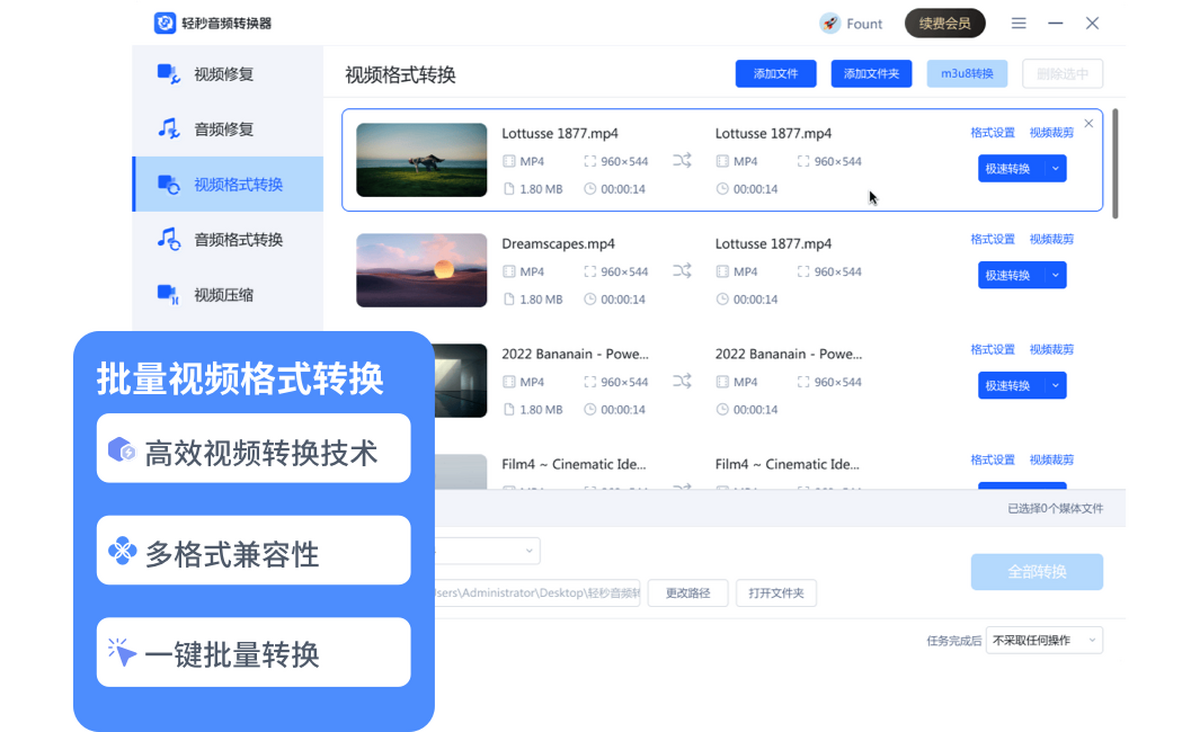The height and width of the screenshot is (732, 1200).
Task: Expand dropdown arrow beside first 极速转换 button
Action: click(1055, 169)
